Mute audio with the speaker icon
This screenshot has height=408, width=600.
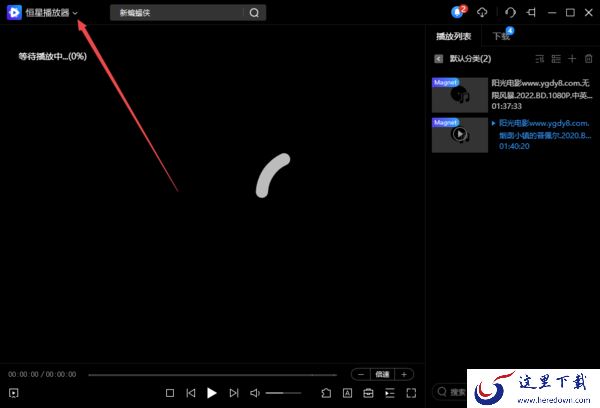[255, 393]
